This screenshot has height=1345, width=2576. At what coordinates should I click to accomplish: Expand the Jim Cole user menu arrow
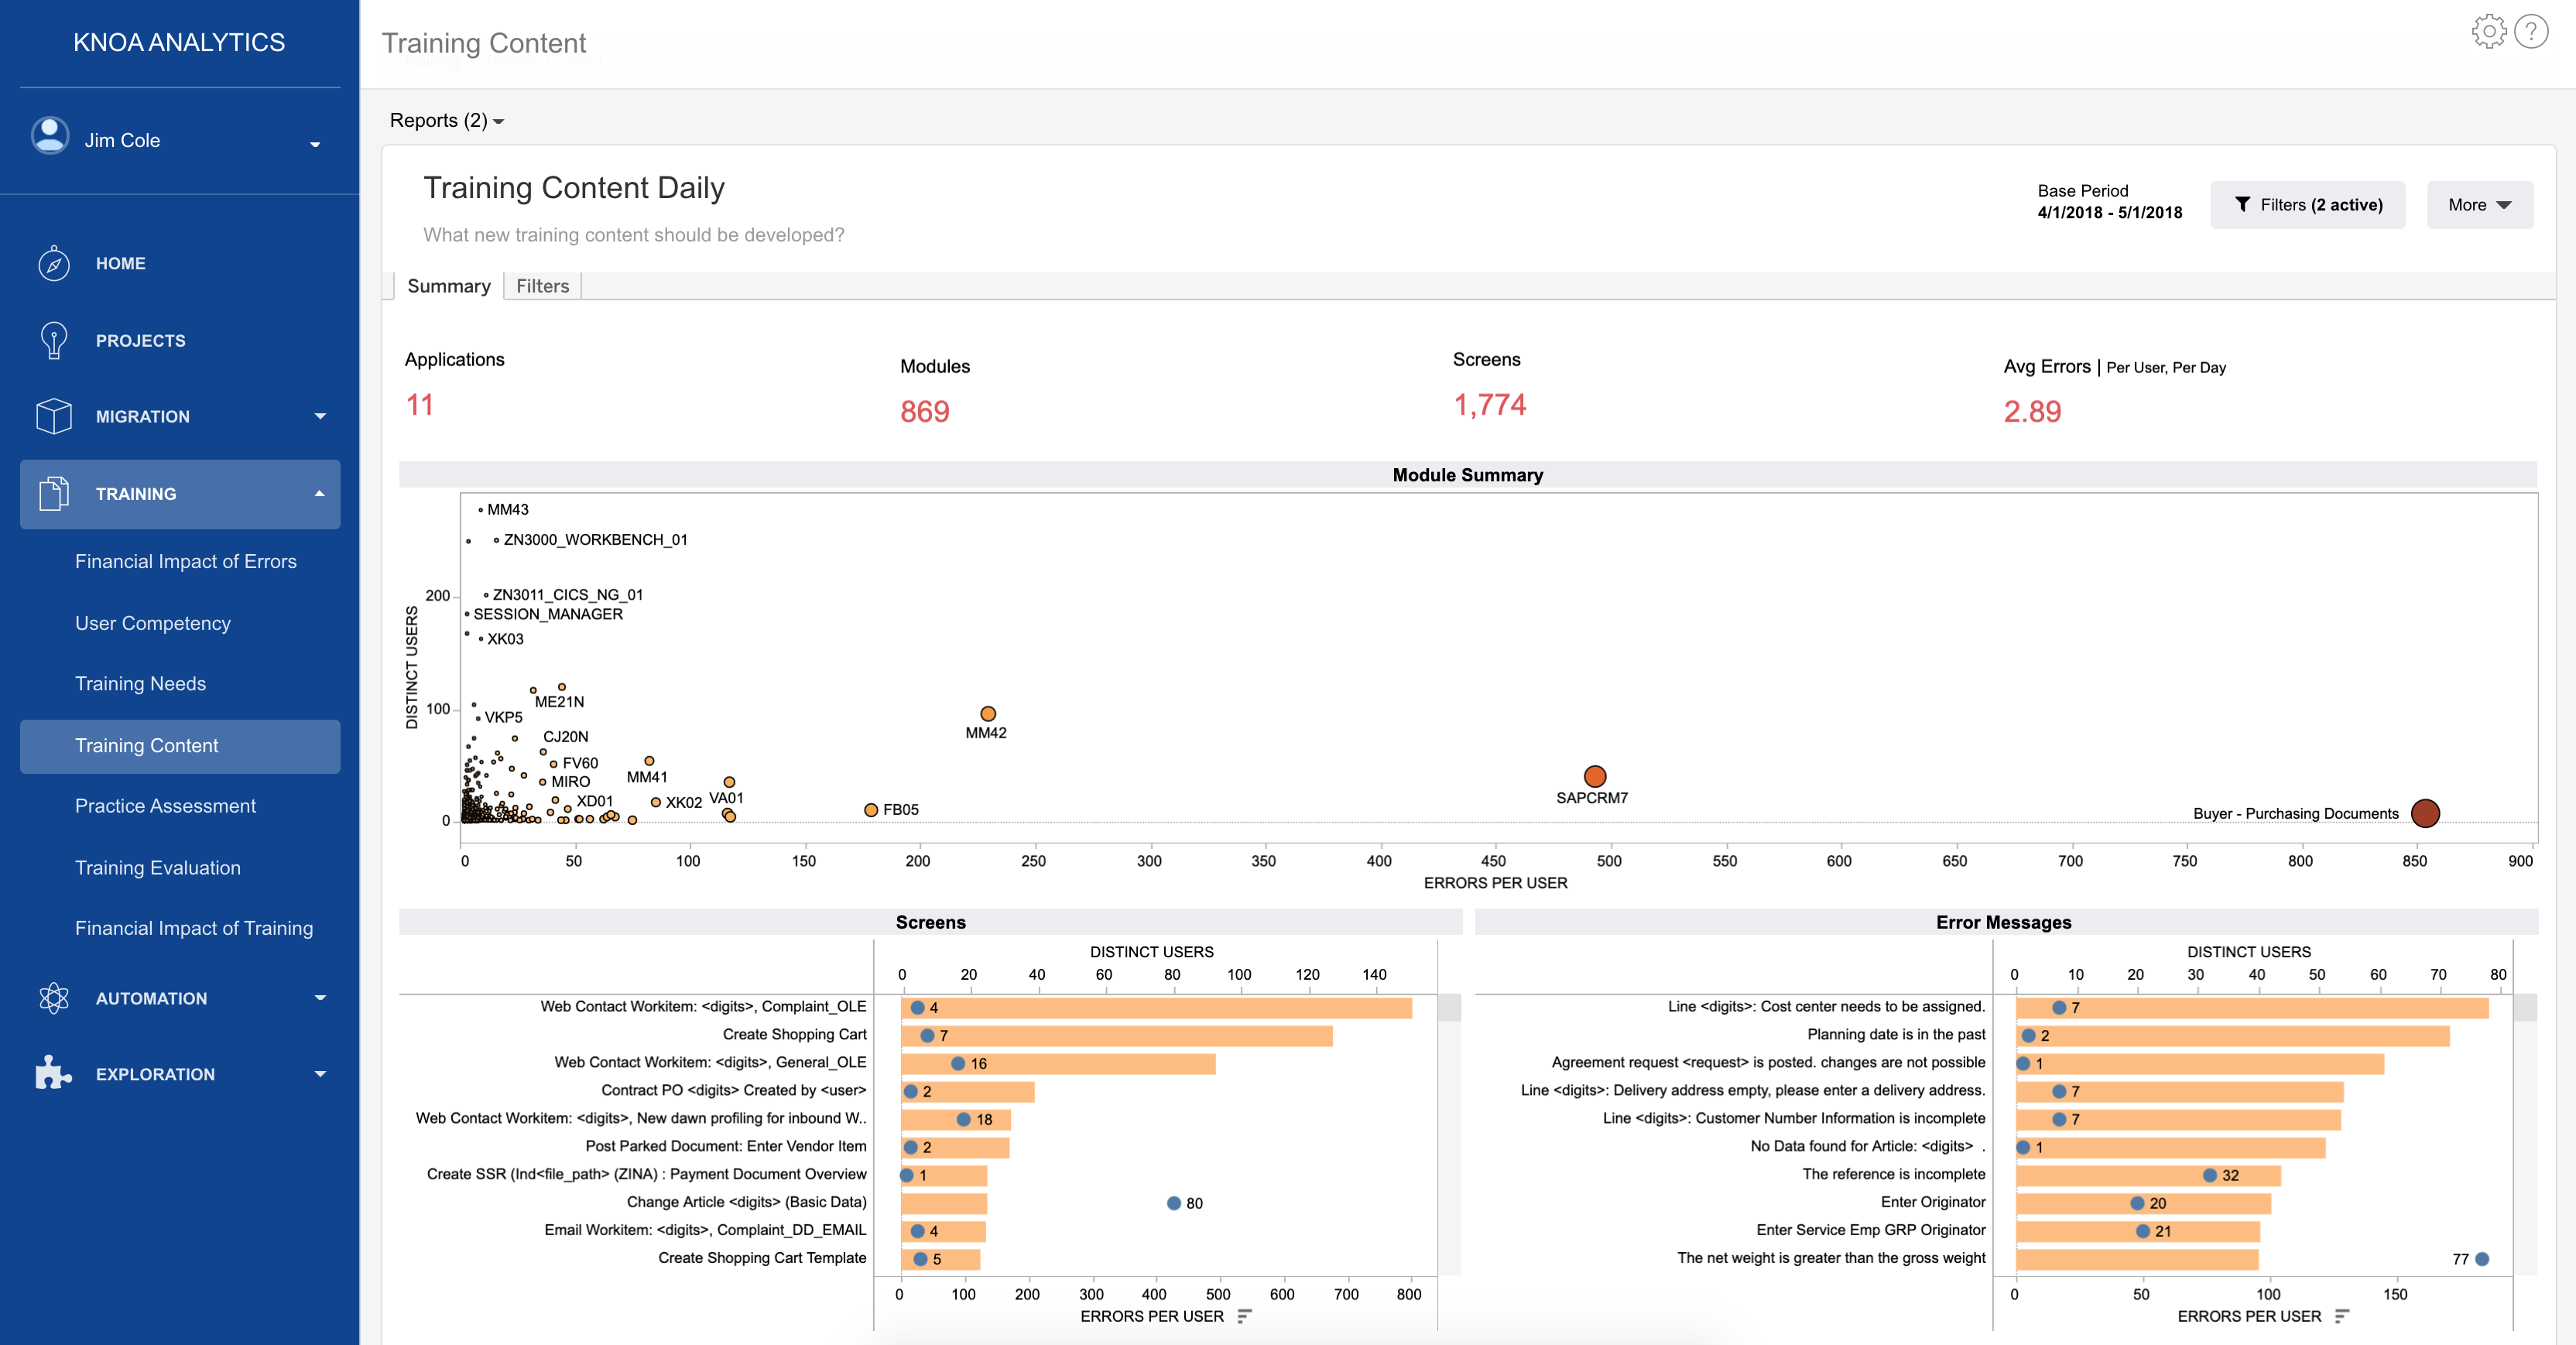pyautogui.click(x=315, y=144)
